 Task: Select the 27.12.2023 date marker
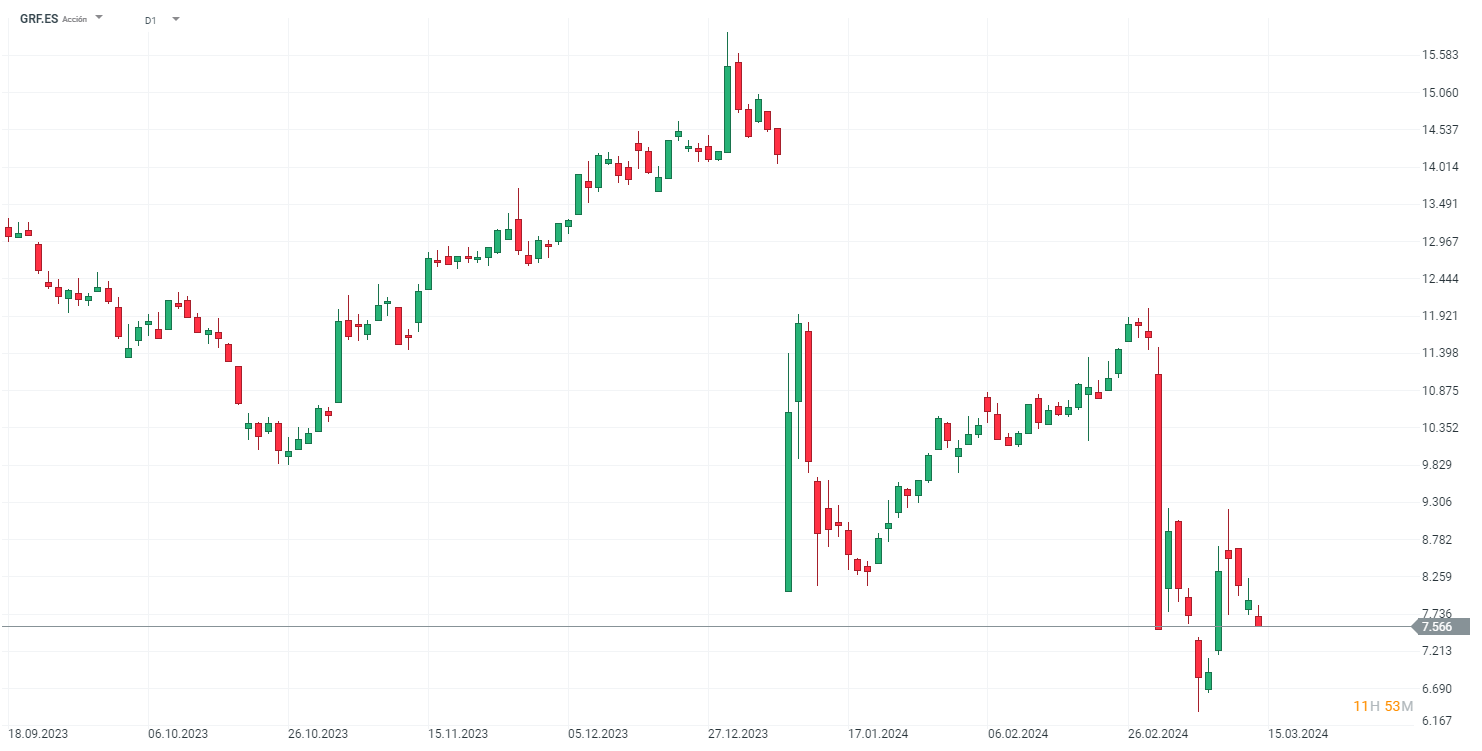pos(738,733)
